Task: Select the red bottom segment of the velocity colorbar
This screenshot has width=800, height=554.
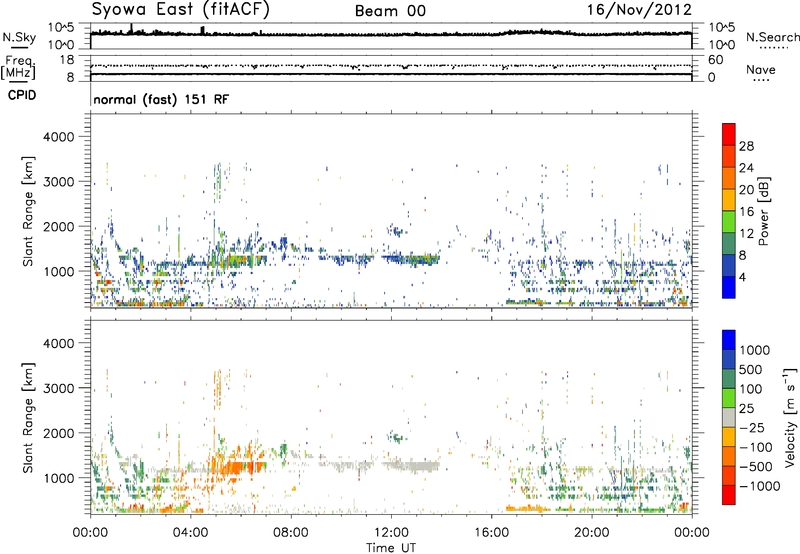Action: (x=729, y=495)
